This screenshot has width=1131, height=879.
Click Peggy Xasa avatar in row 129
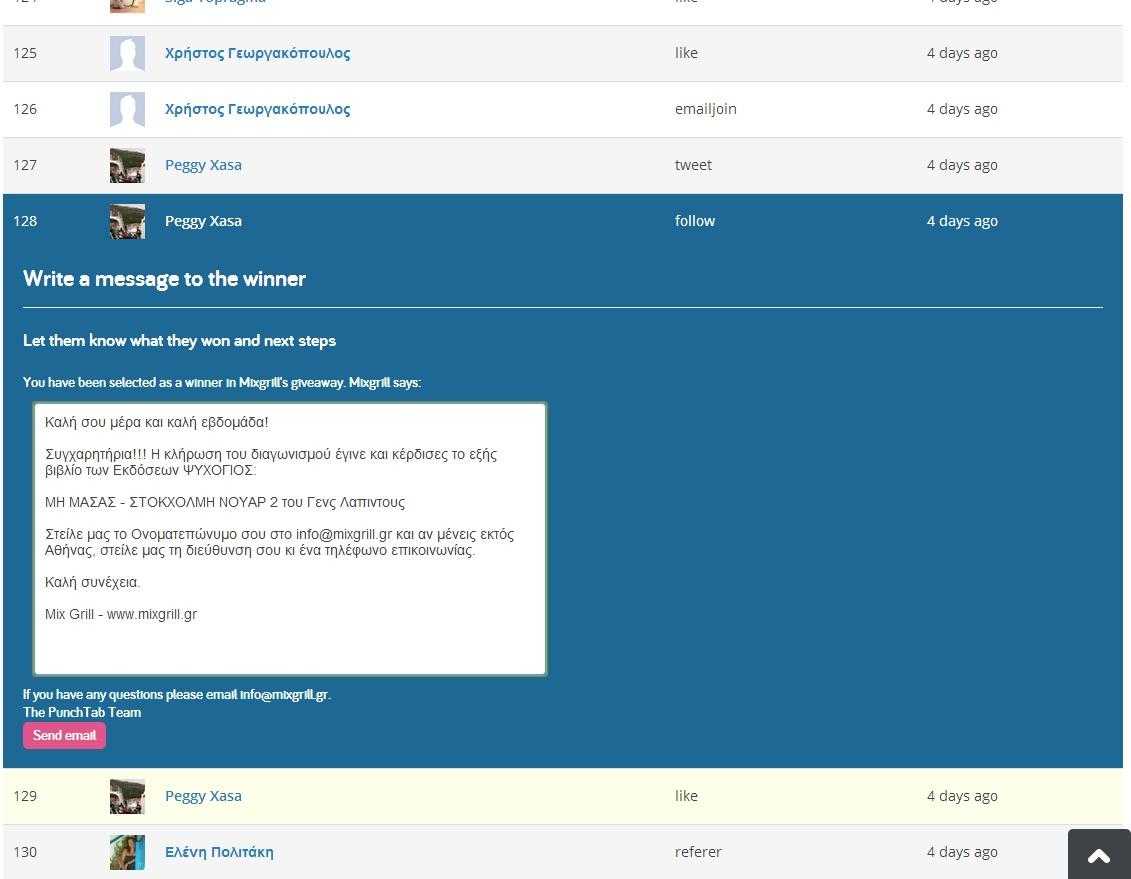127,796
